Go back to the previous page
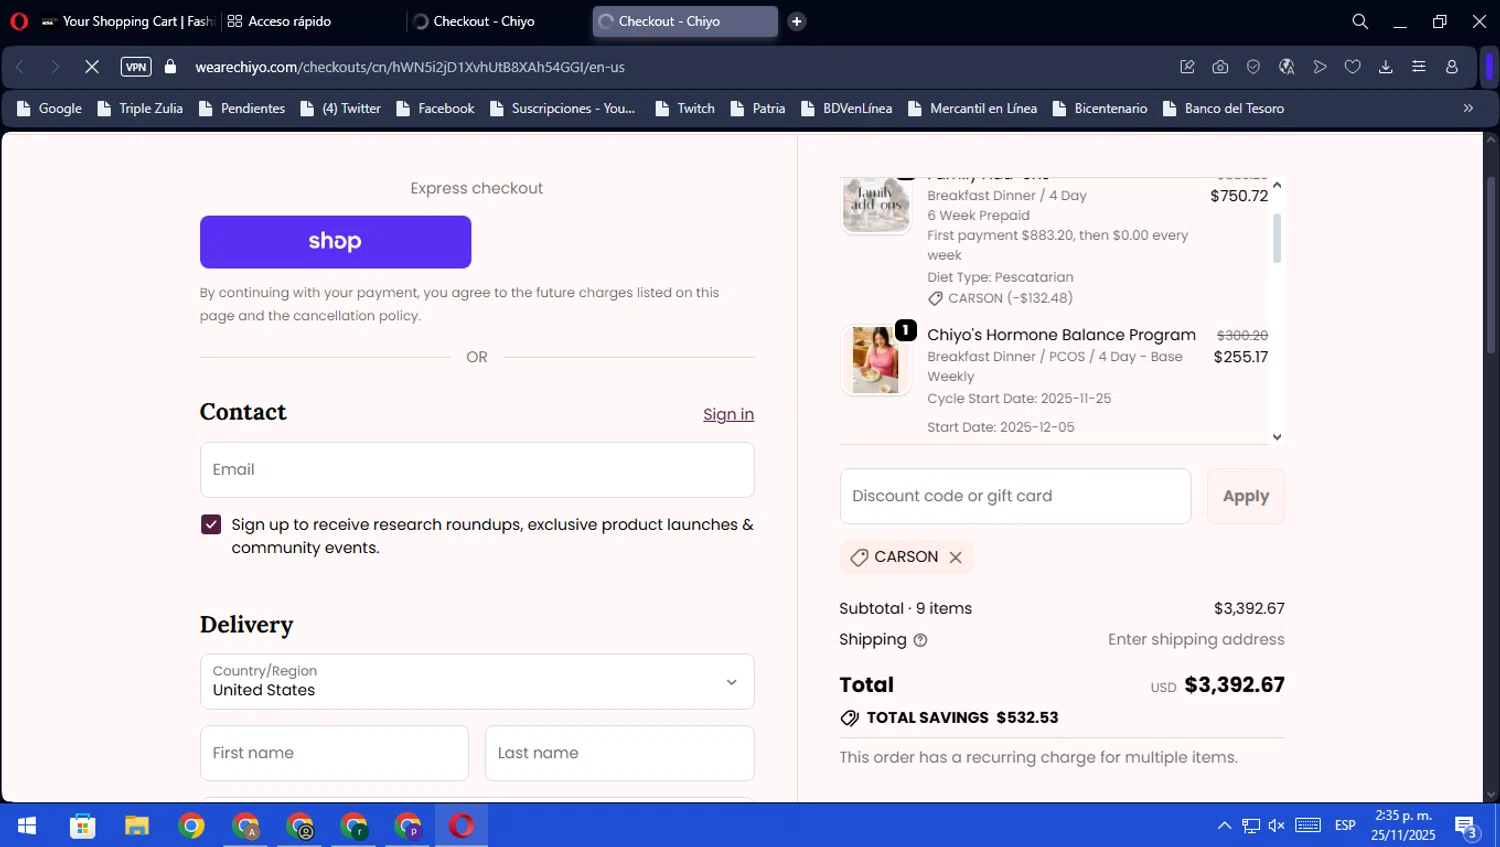 20,67
